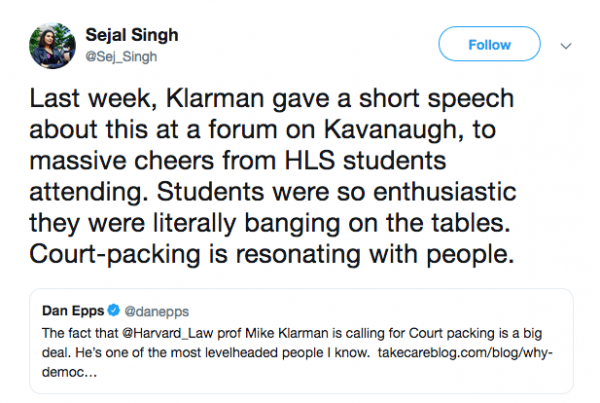Expand the tweet options chevron beside Follow
The image size is (600, 403).
point(566,45)
